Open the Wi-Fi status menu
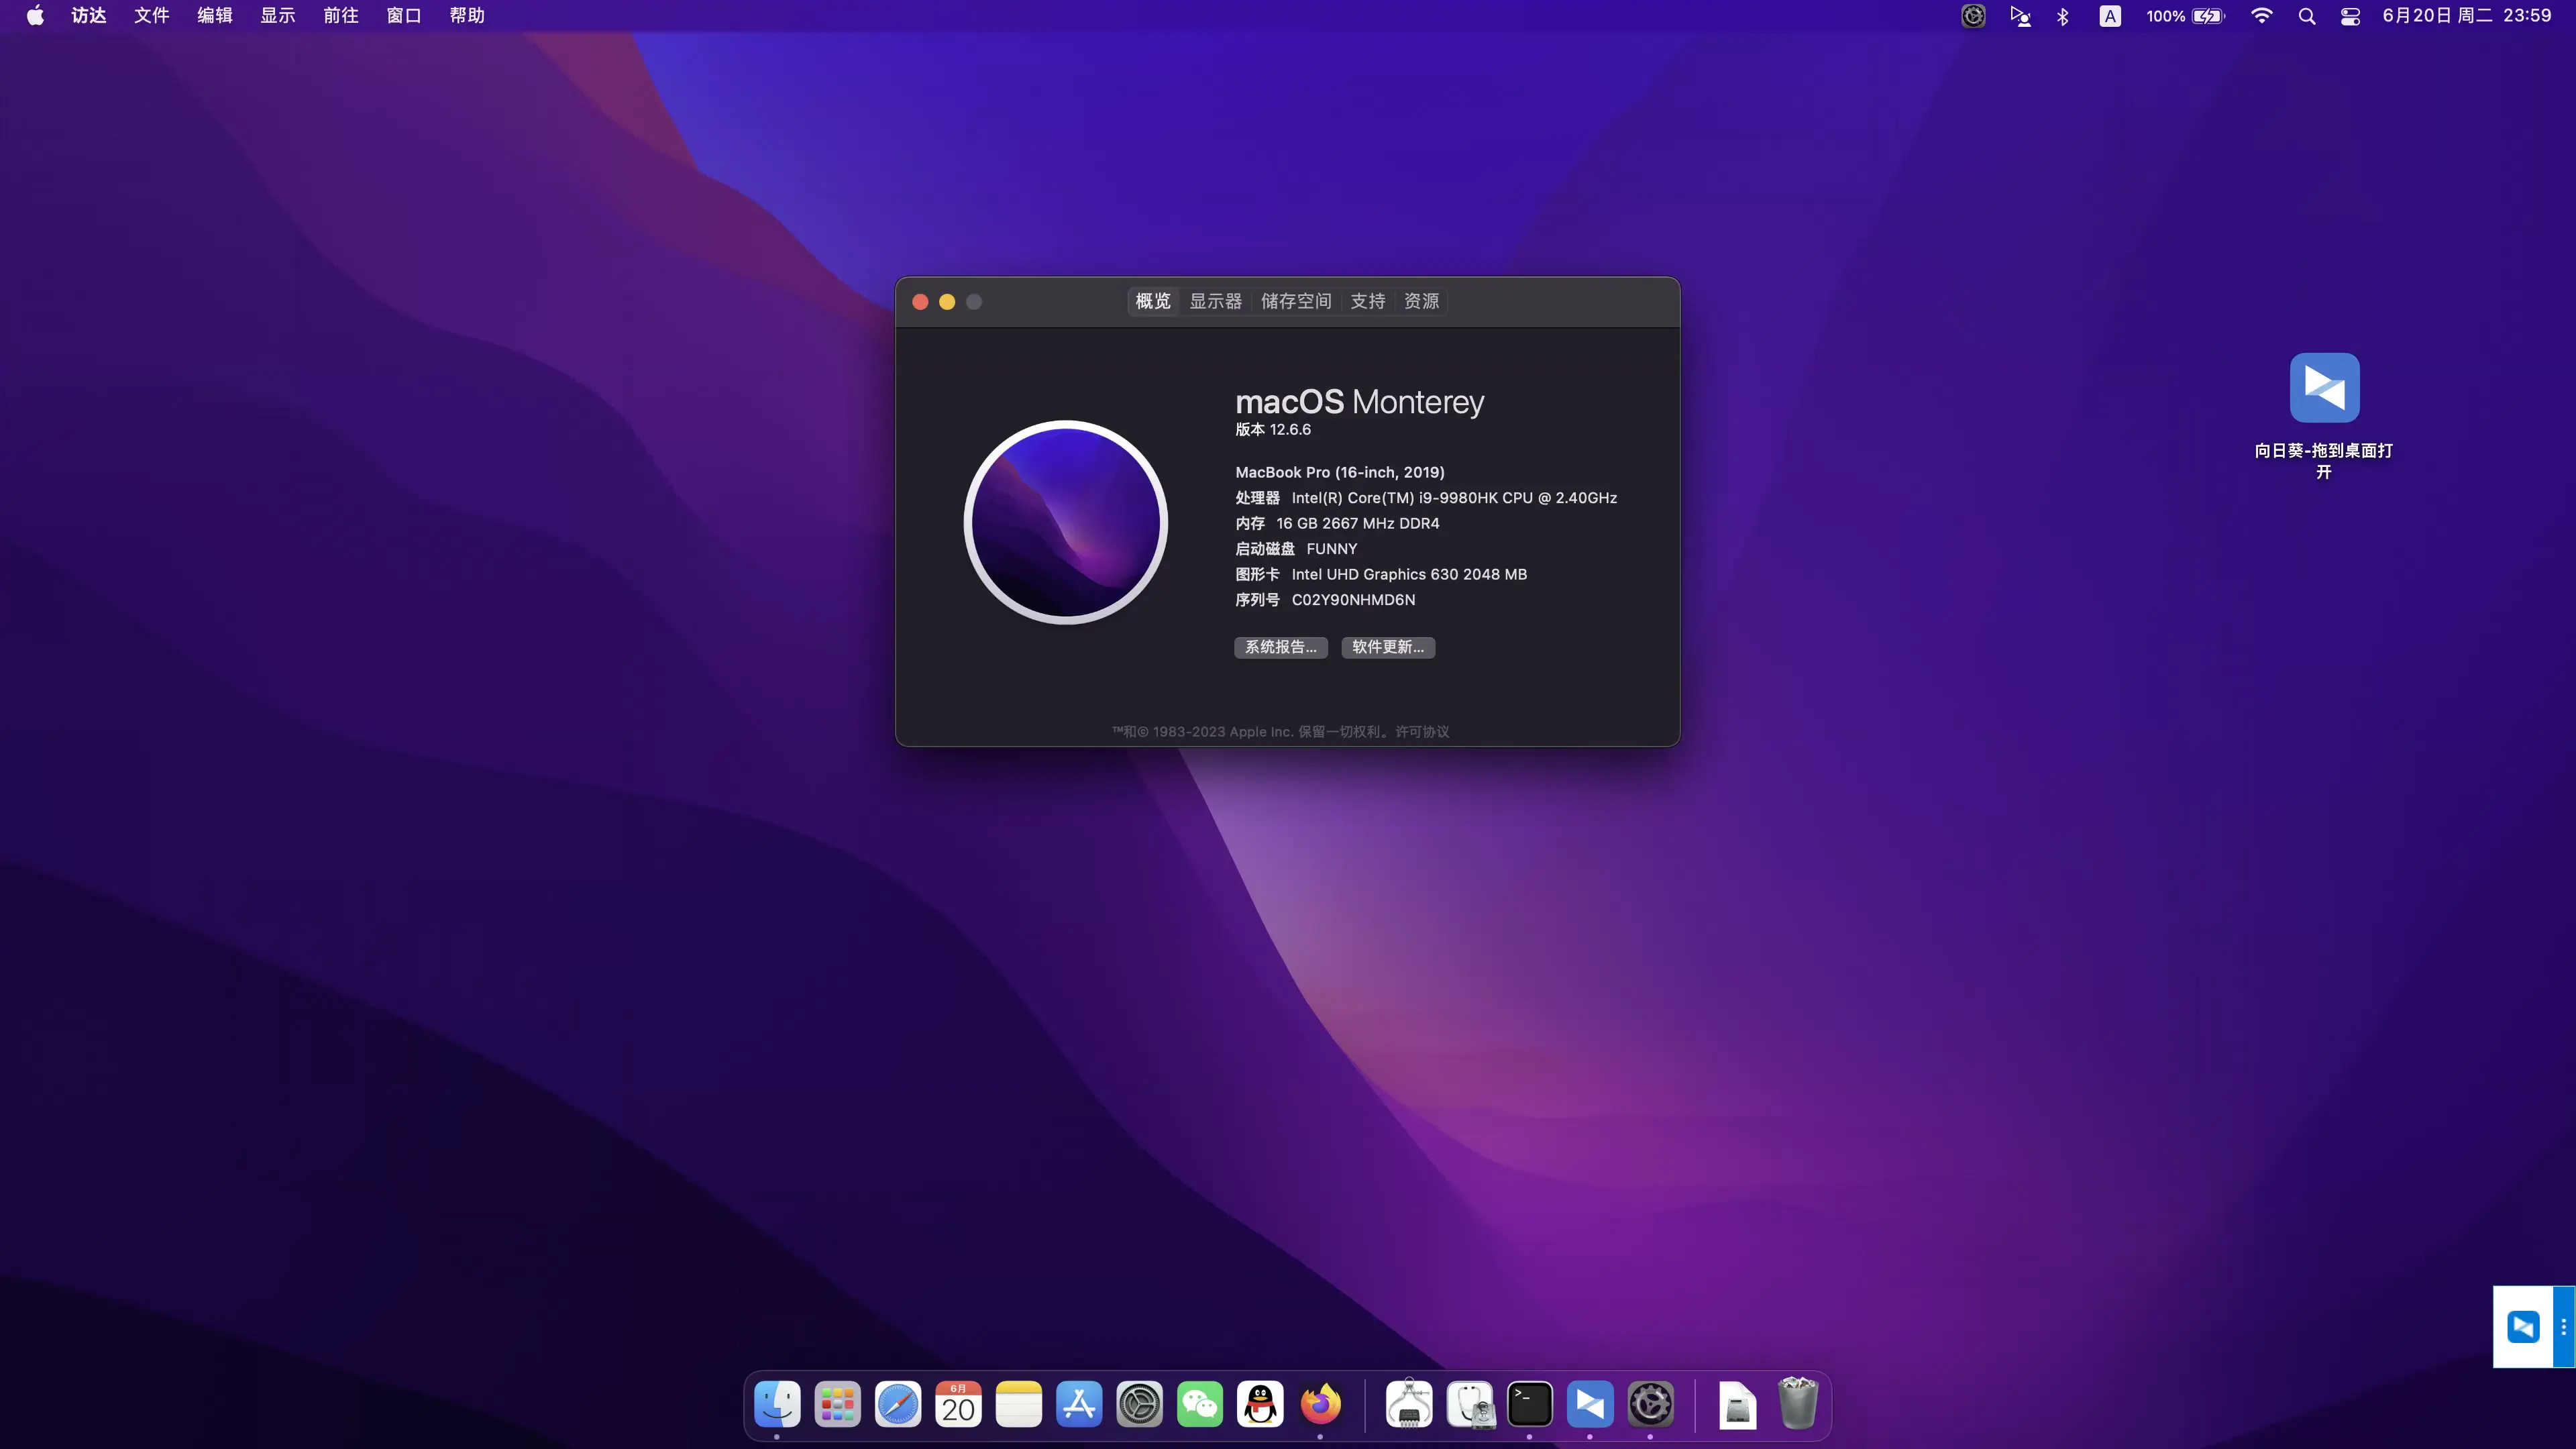 (x=2260, y=16)
